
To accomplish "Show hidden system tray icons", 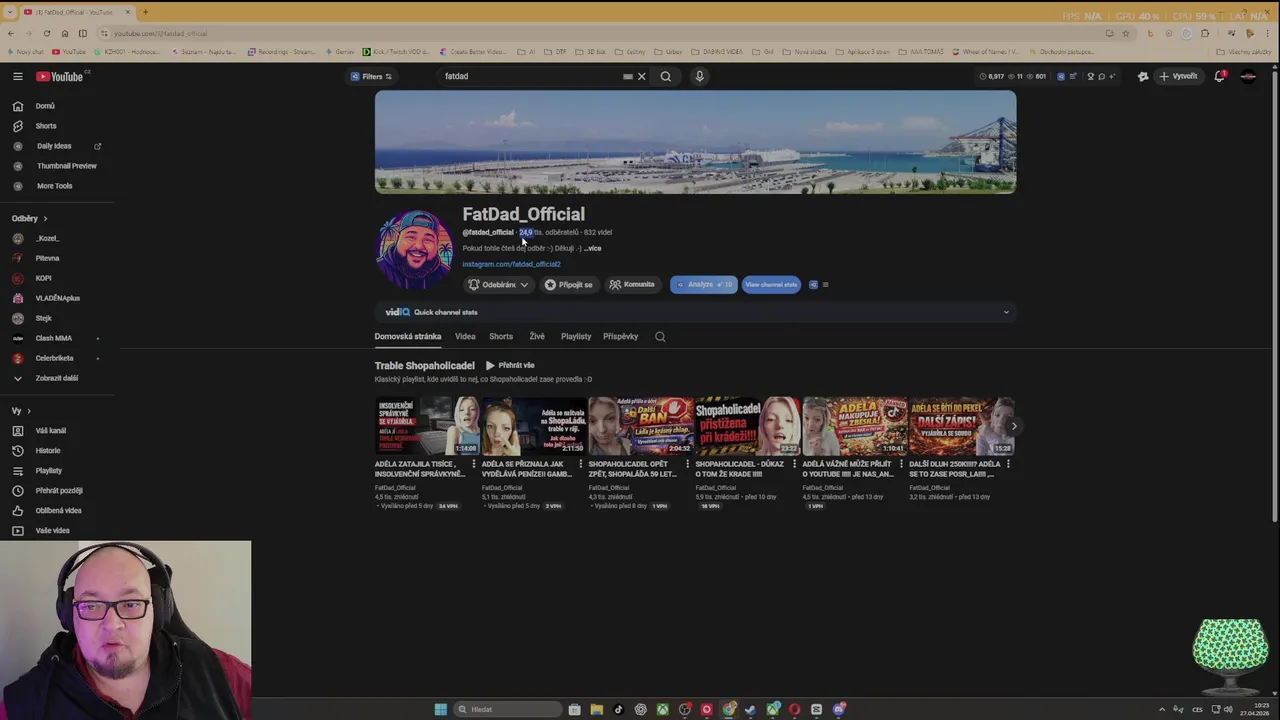I will [1160, 709].
